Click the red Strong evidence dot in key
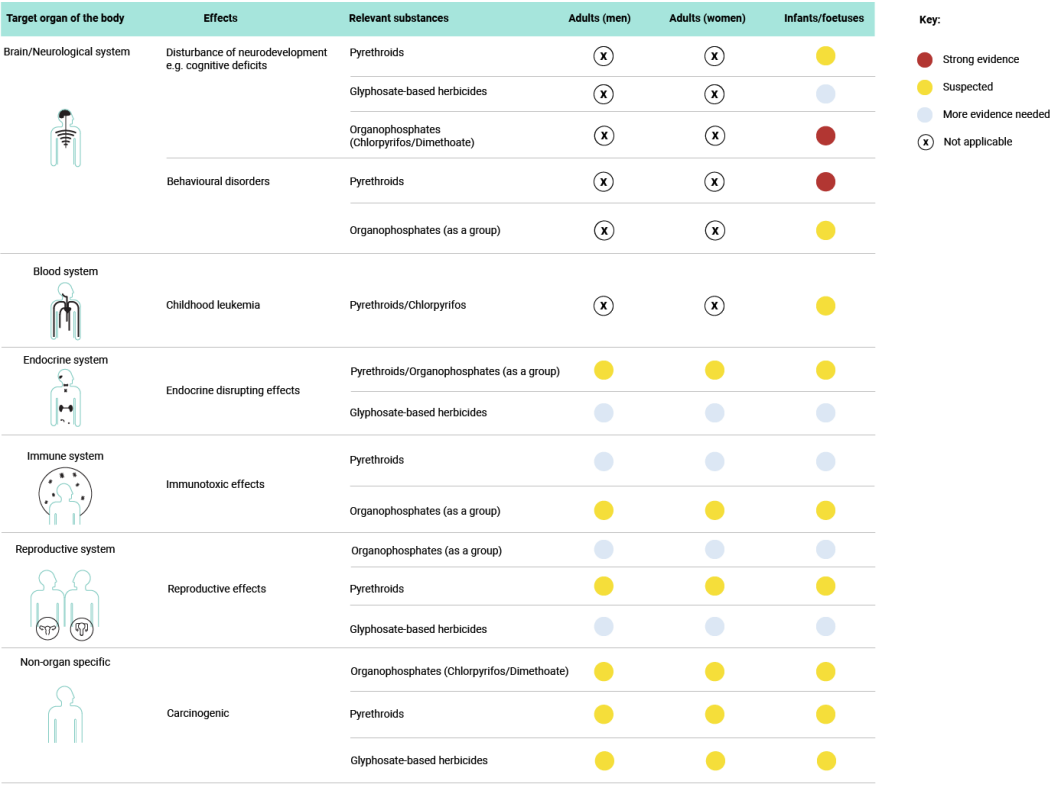Screen dimensions: 1051x787 [x=925, y=60]
